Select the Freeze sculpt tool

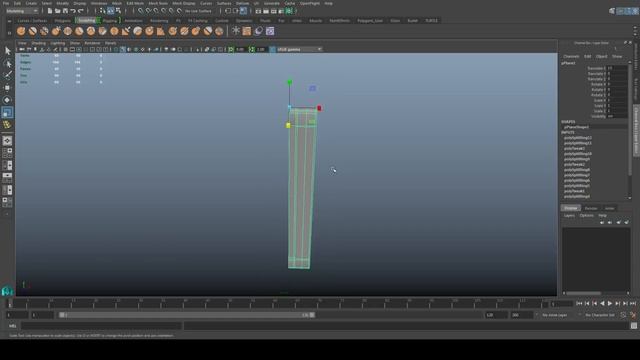coord(219,31)
